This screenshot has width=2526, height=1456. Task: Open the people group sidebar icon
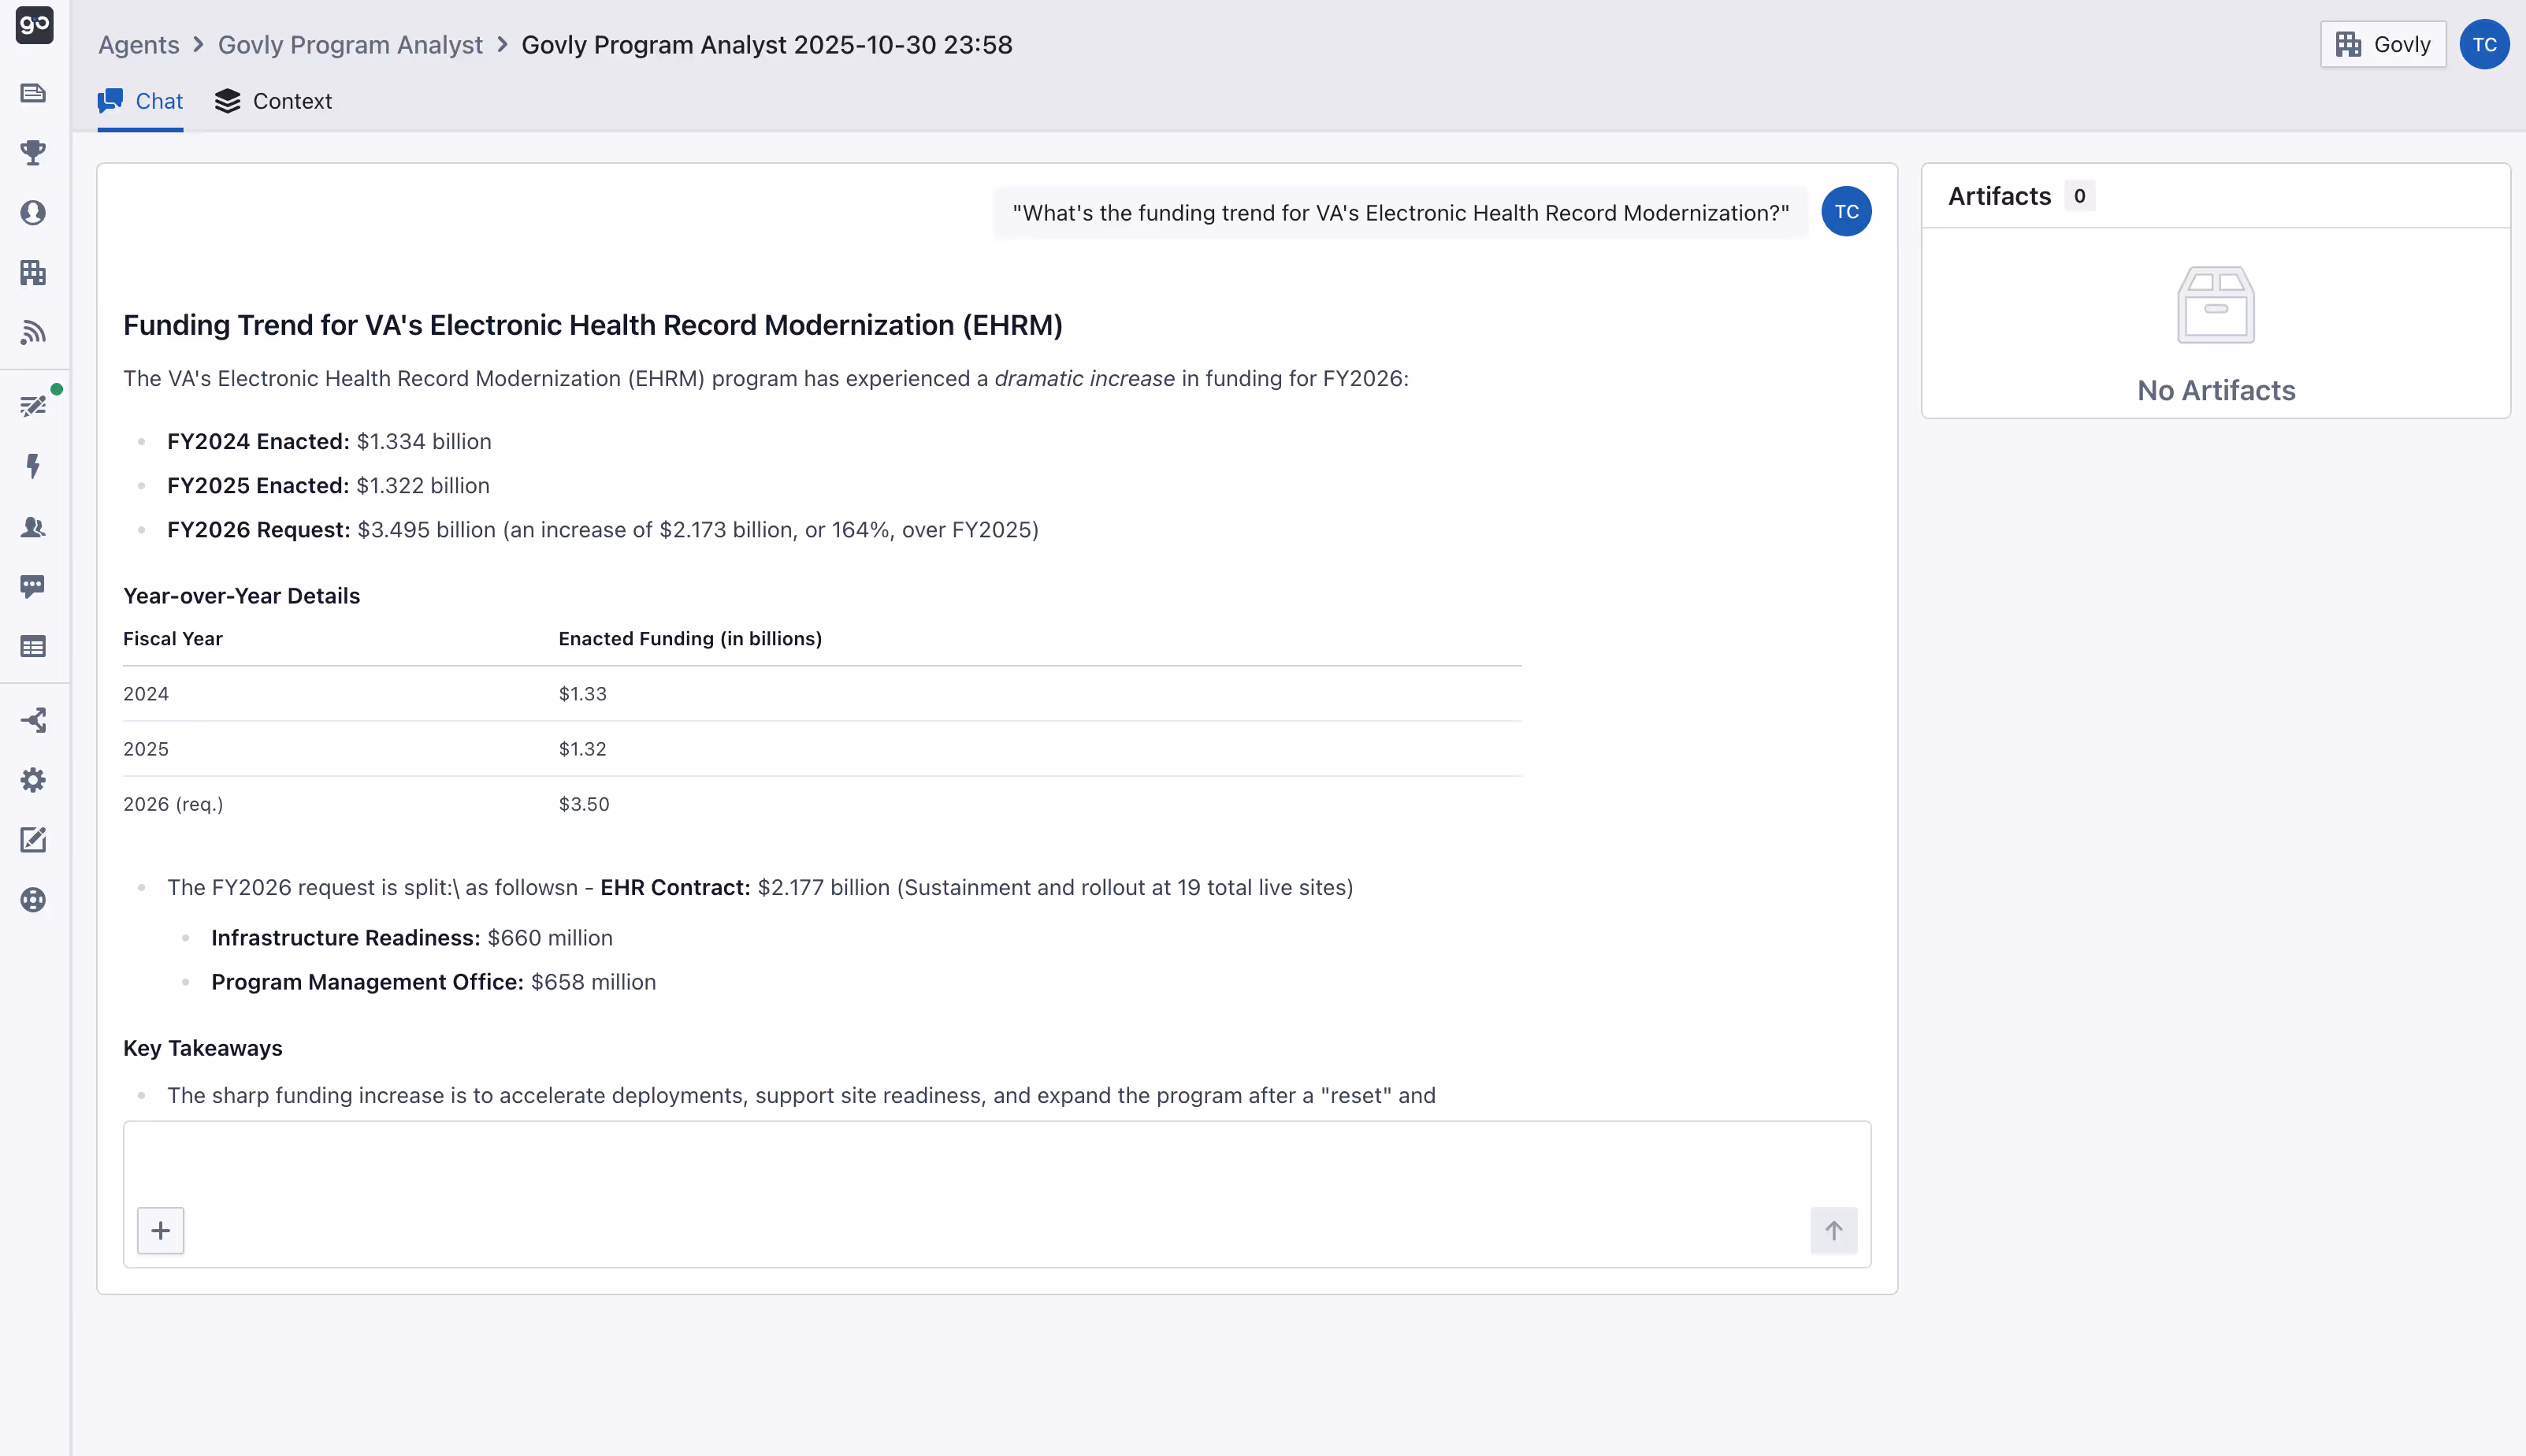[33, 527]
